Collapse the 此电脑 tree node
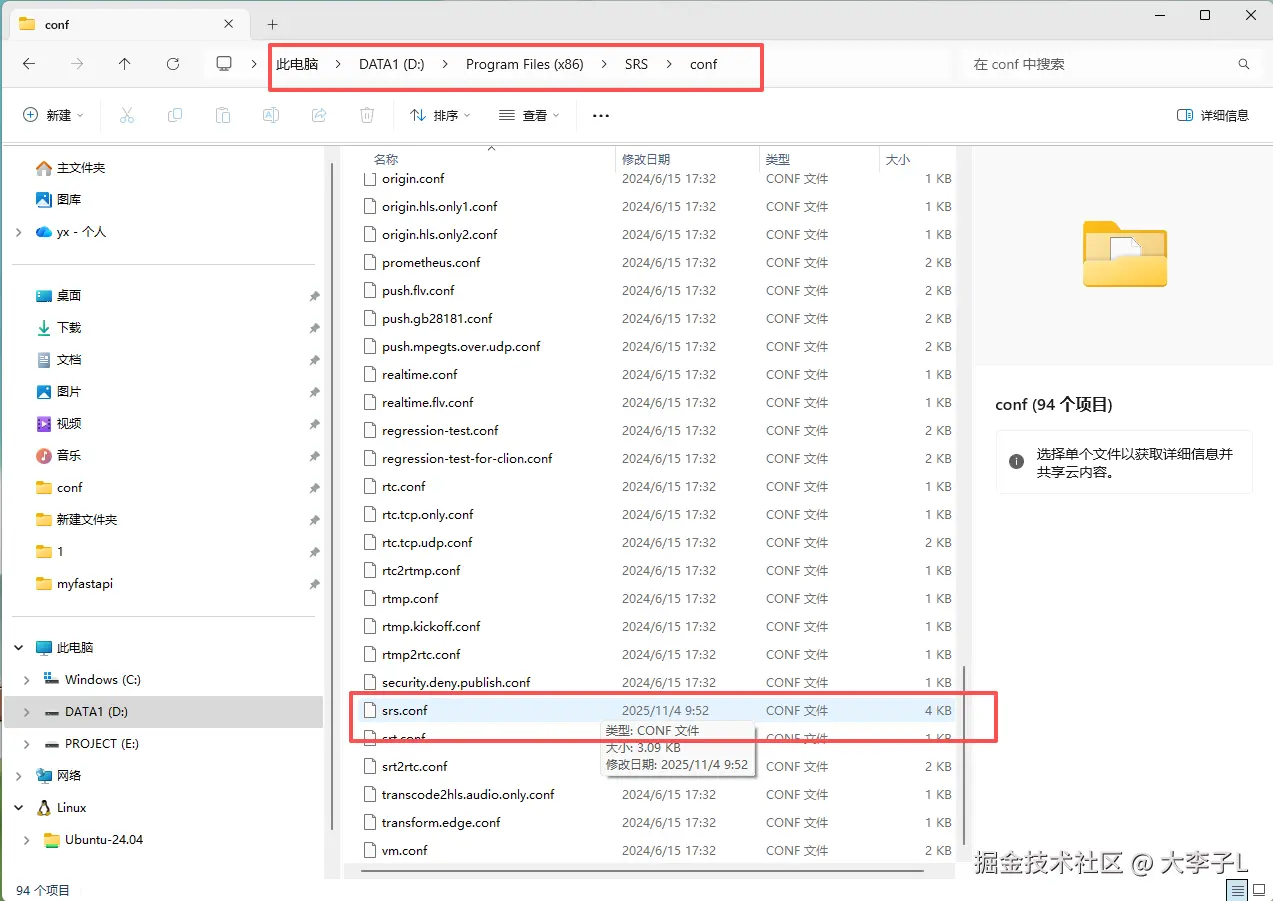Image resolution: width=1273 pixels, height=901 pixels. 19,648
